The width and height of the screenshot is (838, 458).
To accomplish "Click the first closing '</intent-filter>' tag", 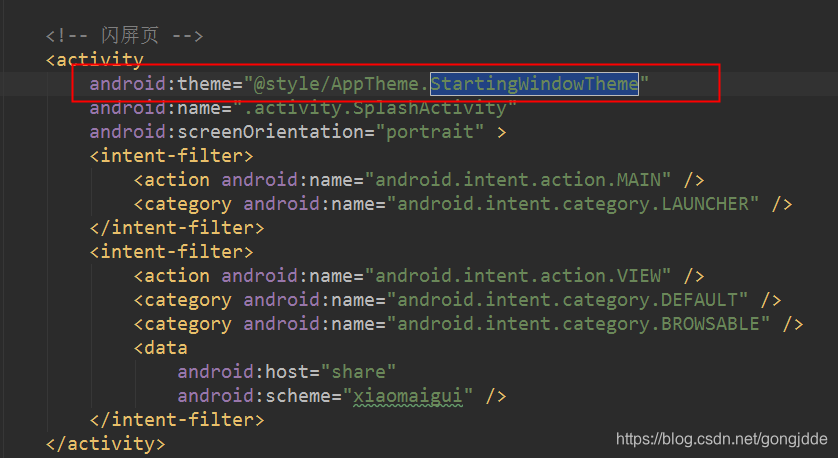I will [177, 228].
